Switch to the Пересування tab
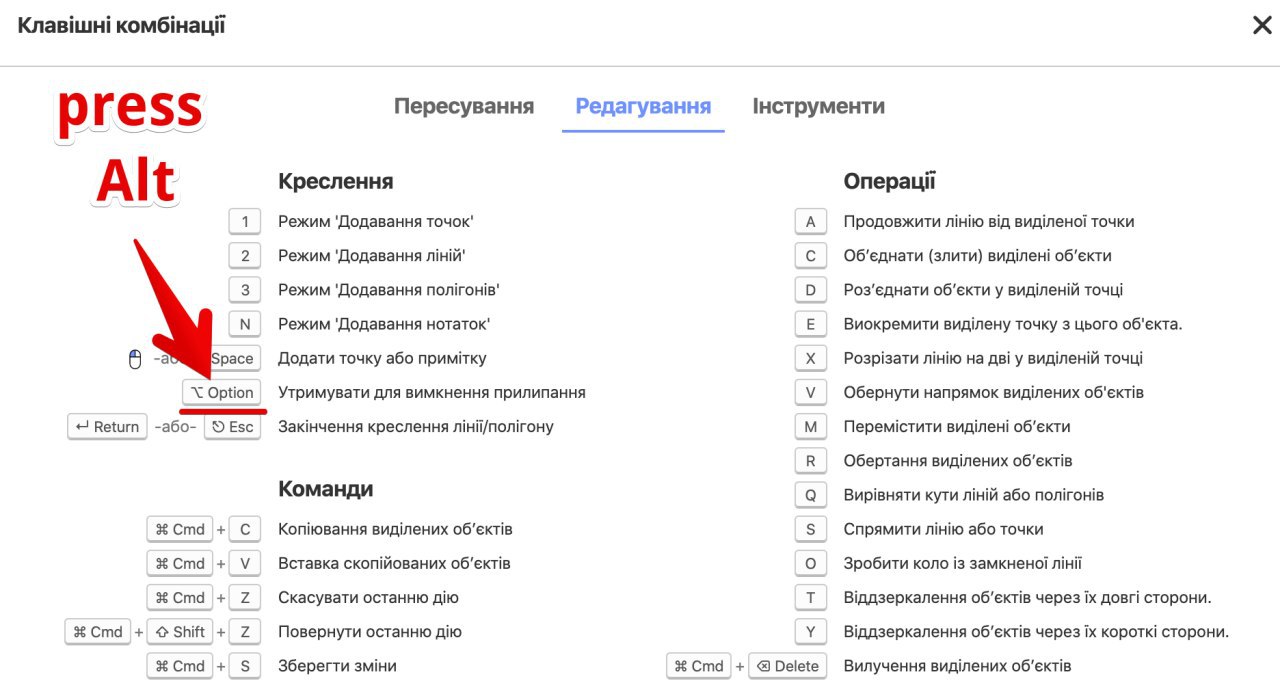This screenshot has height=696, width=1280. 464,106
